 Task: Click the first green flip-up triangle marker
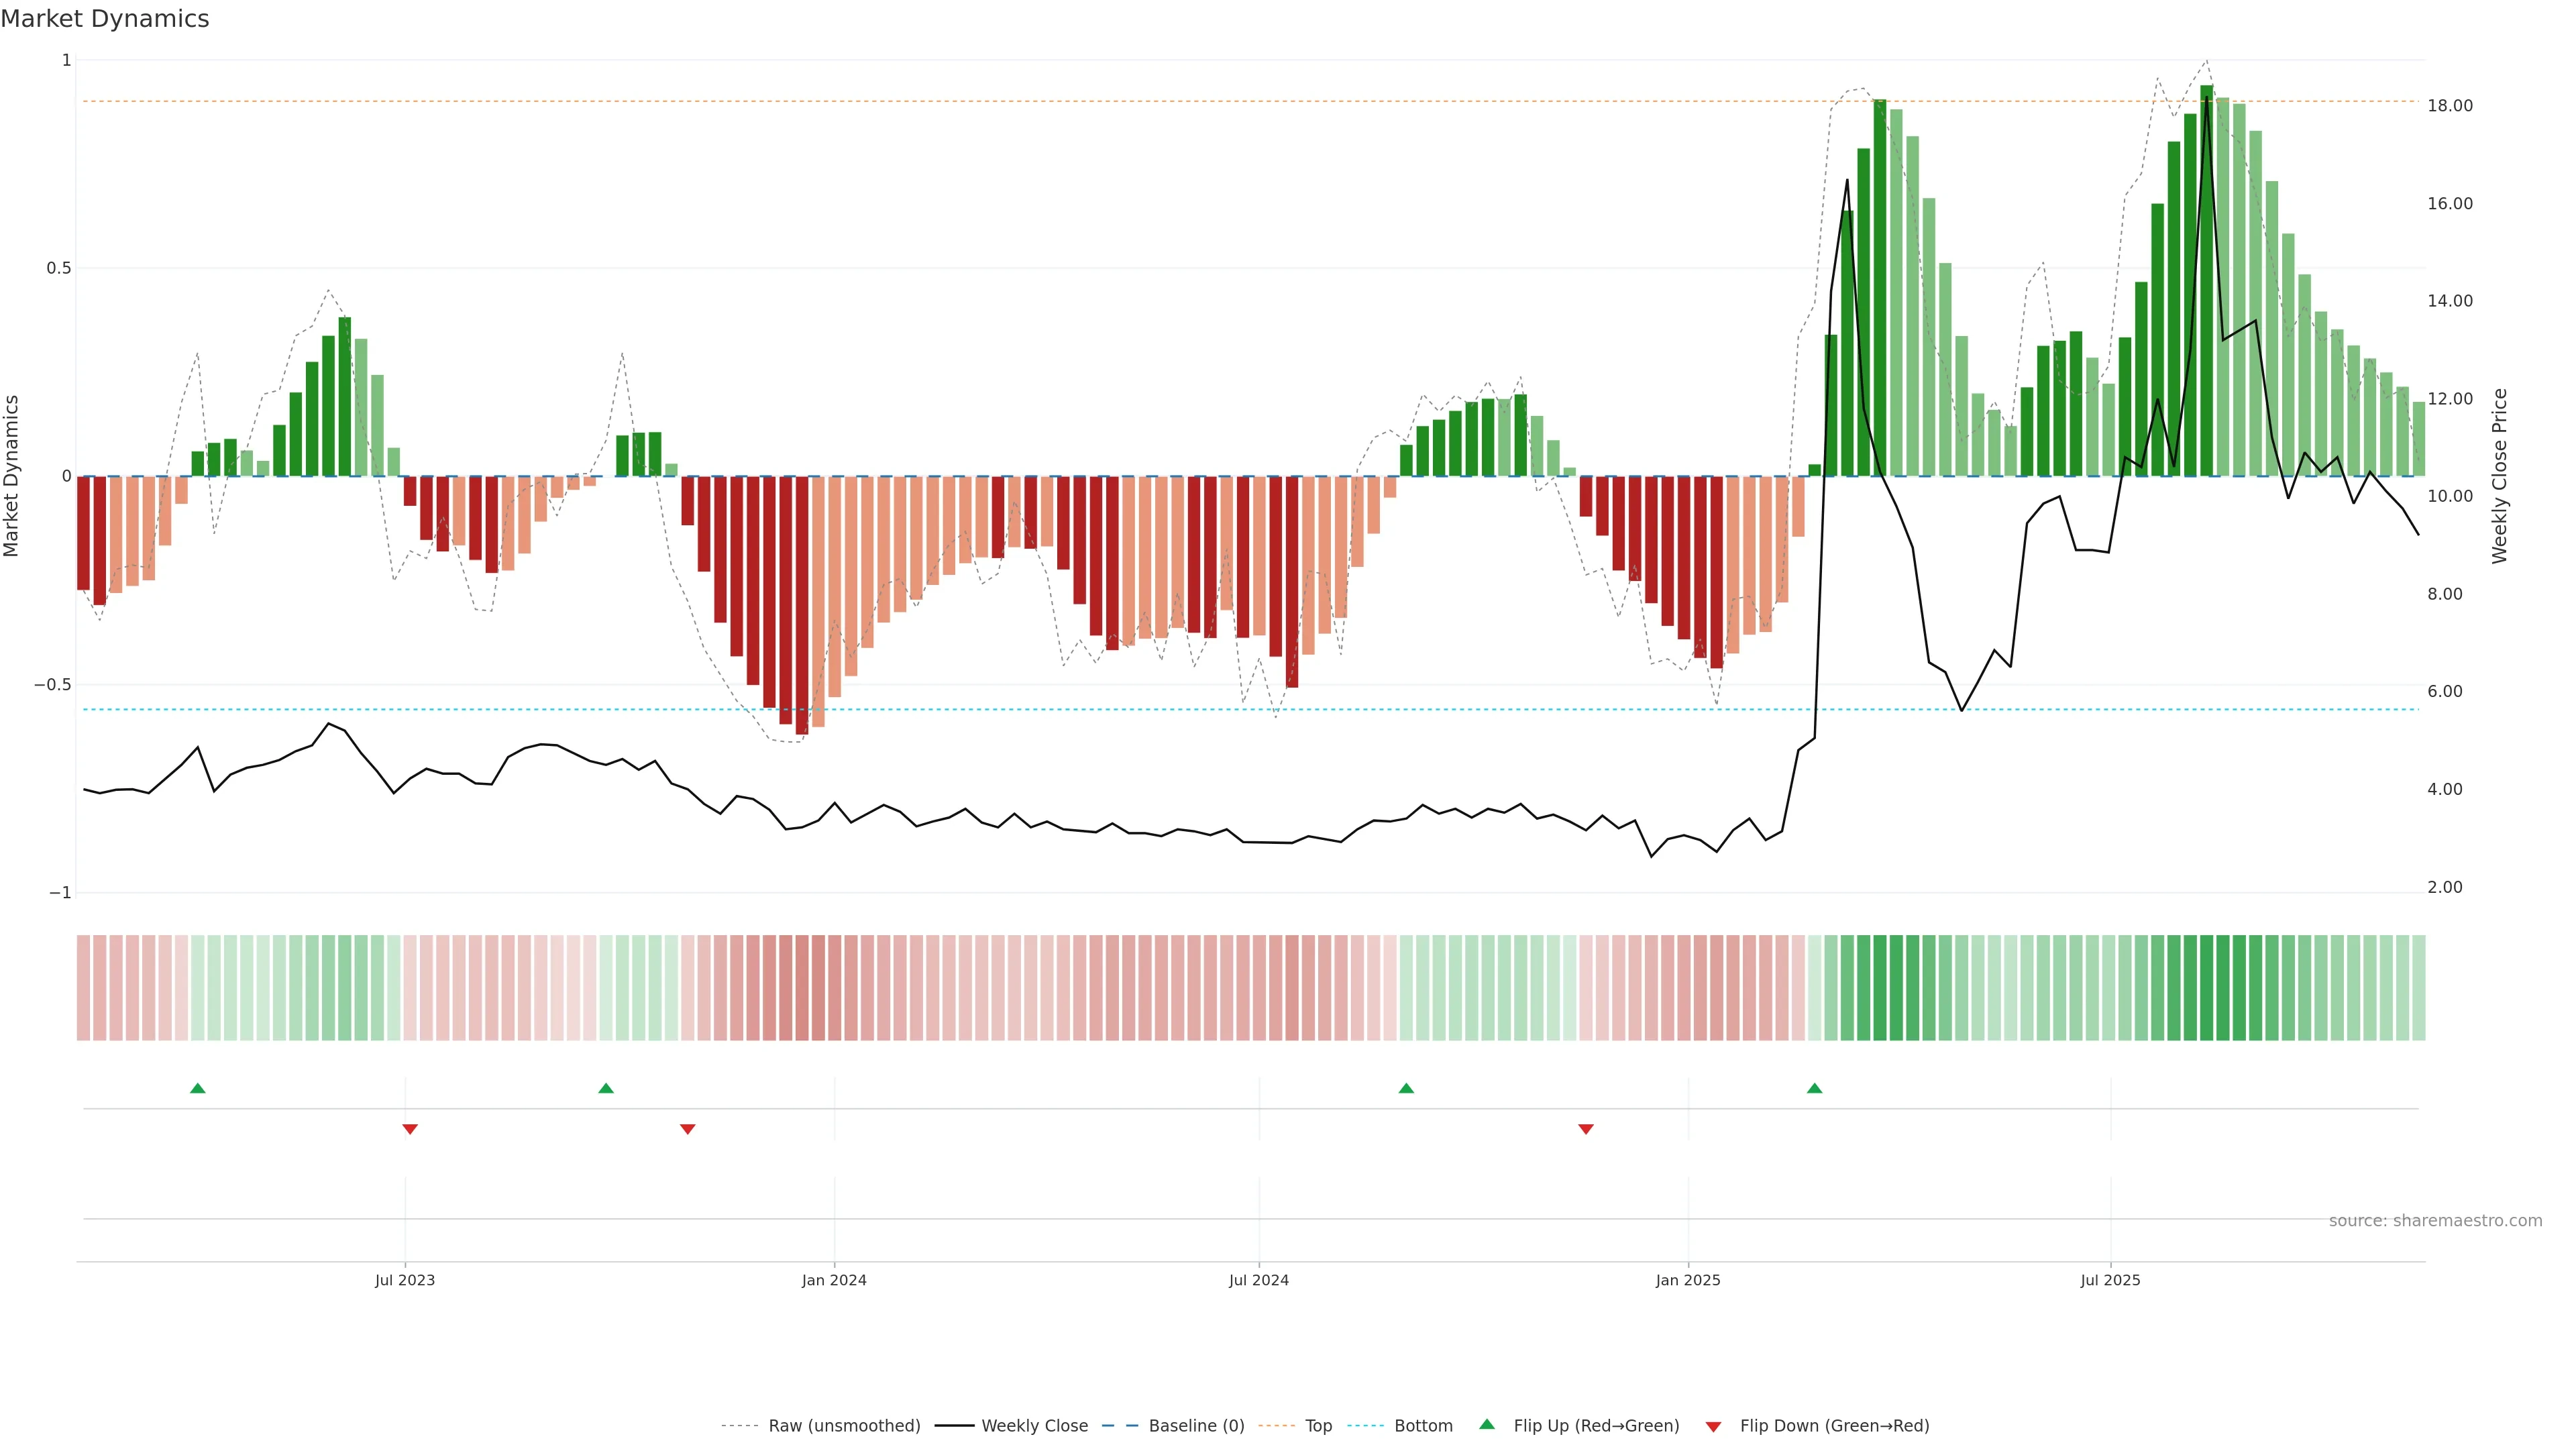[x=198, y=1088]
